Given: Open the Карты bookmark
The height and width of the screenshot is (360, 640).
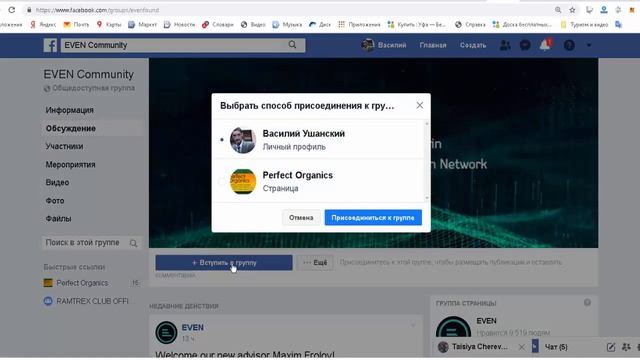Looking at the screenshot, I should click(x=109, y=24).
